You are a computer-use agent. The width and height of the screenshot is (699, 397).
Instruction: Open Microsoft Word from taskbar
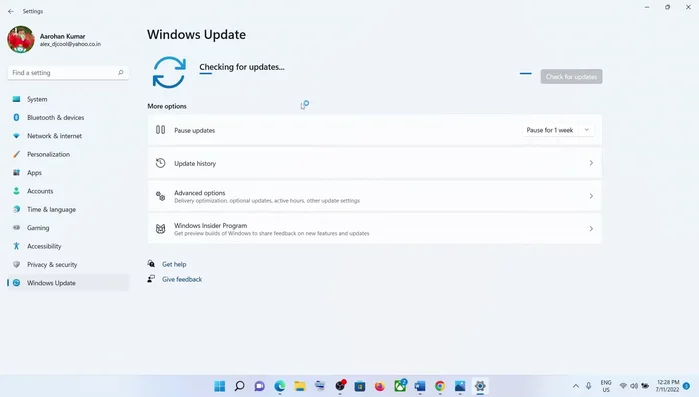(x=420, y=386)
